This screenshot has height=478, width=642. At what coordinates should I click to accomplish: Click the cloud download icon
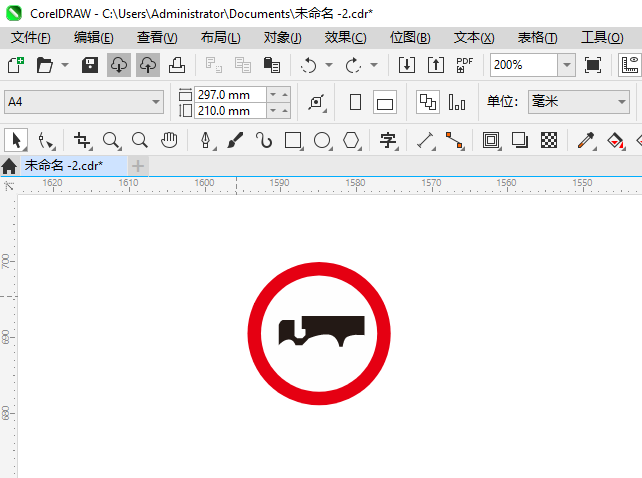[x=119, y=65]
